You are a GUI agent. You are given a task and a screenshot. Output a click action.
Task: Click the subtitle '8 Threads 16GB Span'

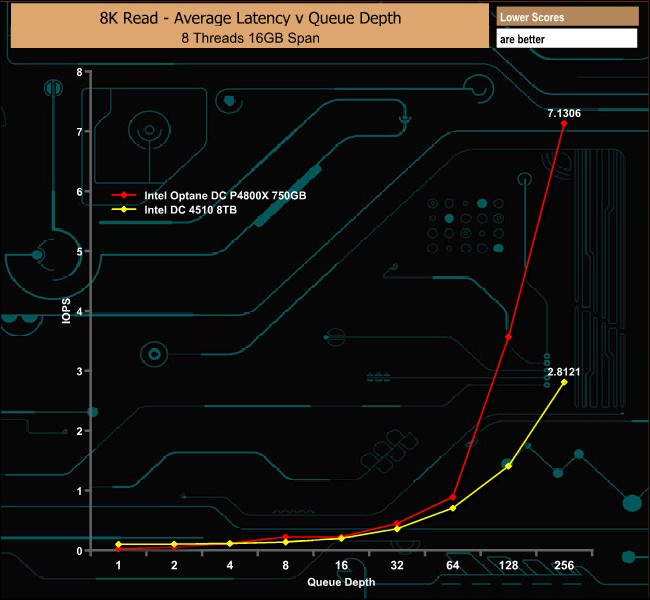(250, 38)
